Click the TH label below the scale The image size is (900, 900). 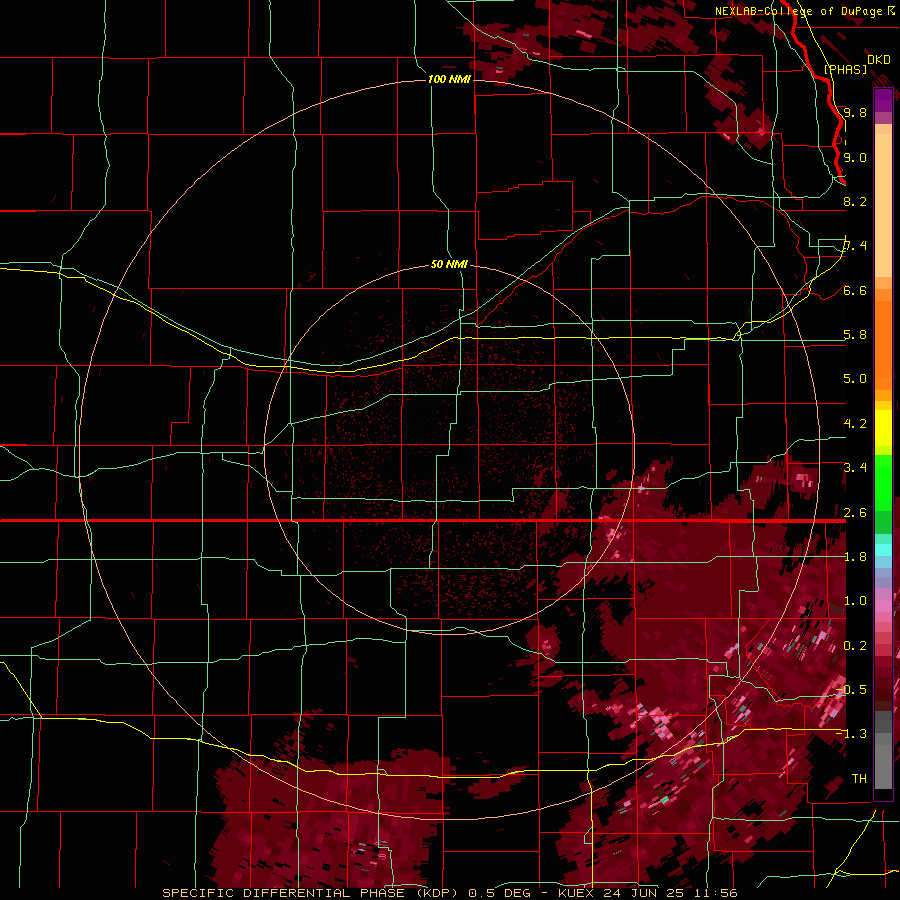(x=859, y=779)
